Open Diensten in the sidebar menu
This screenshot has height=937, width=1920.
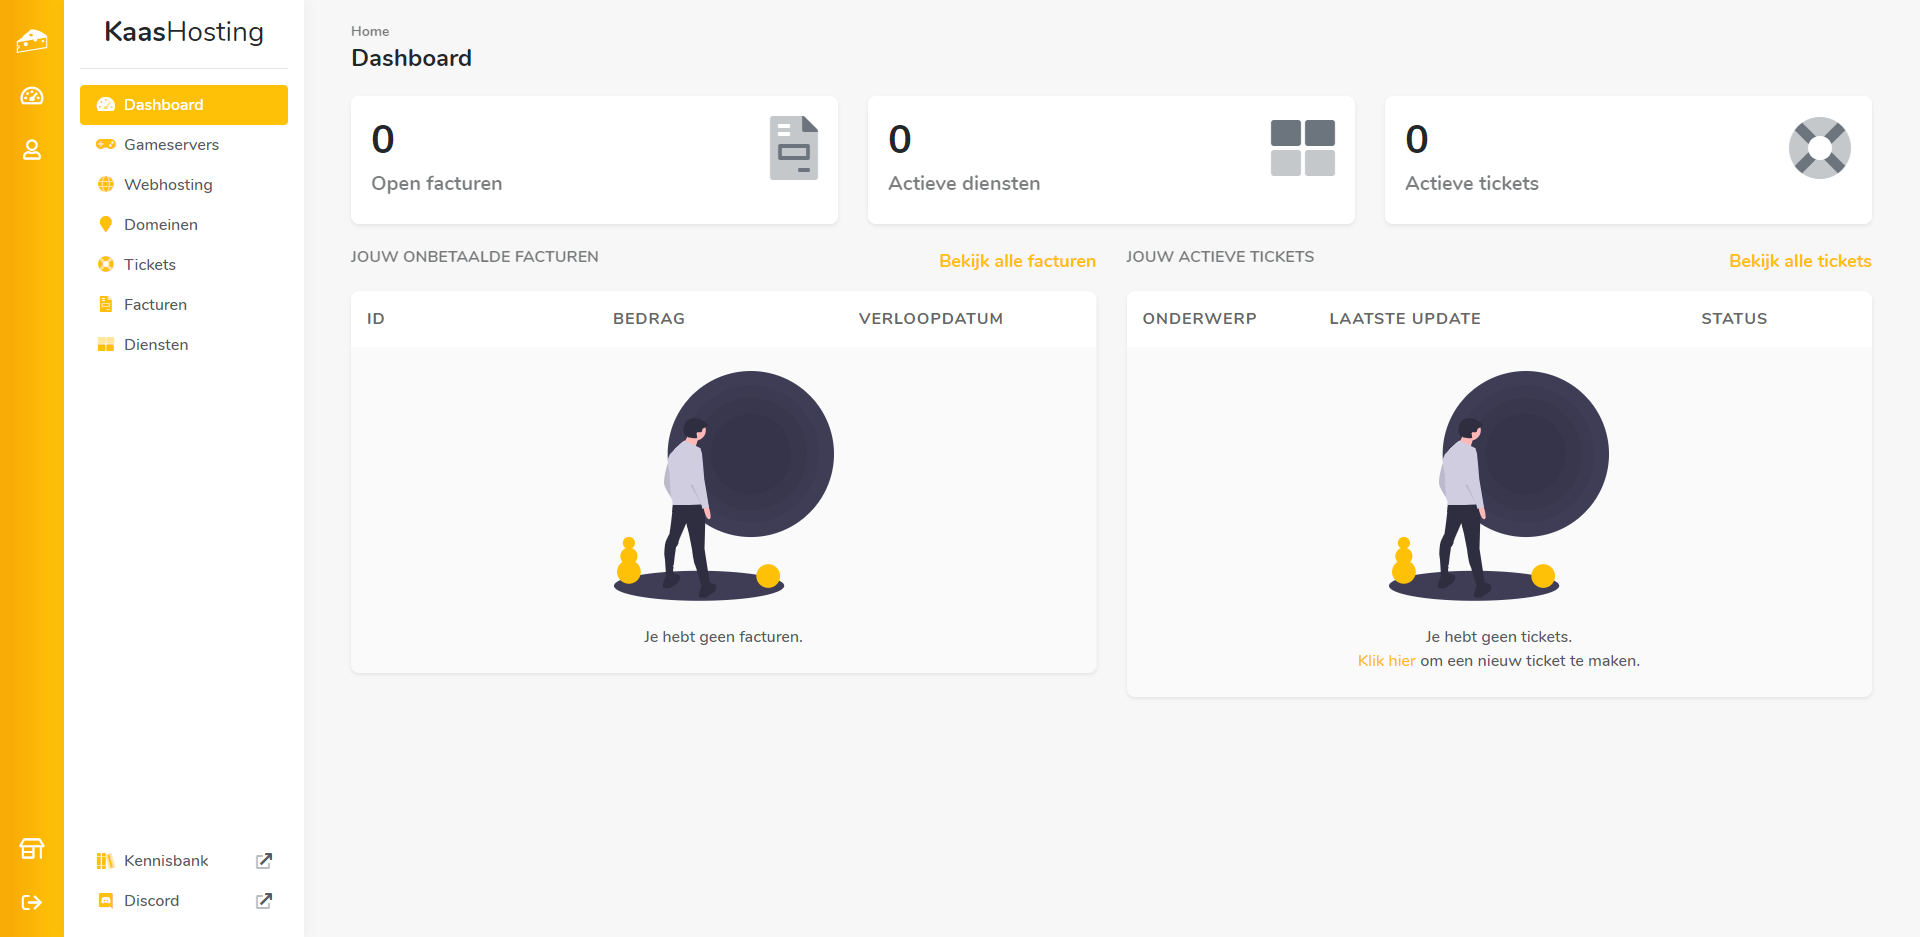point(156,345)
